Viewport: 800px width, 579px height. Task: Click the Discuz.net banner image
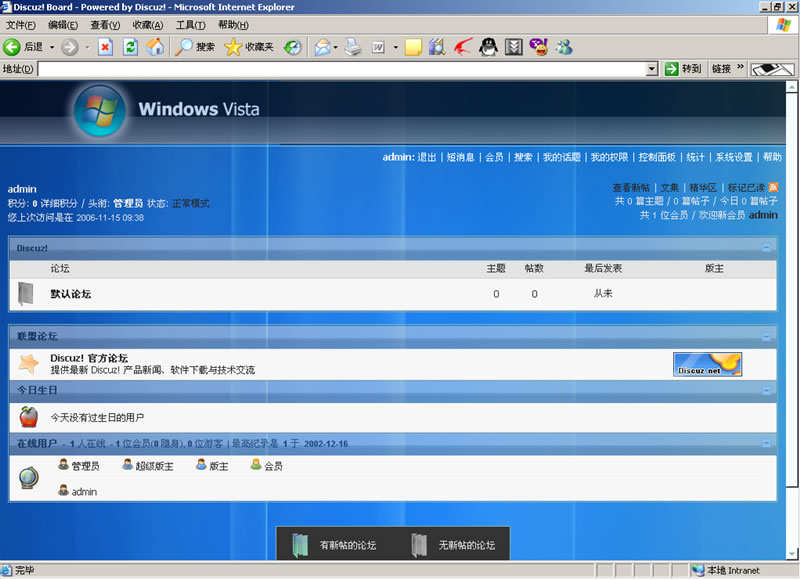[707, 364]
